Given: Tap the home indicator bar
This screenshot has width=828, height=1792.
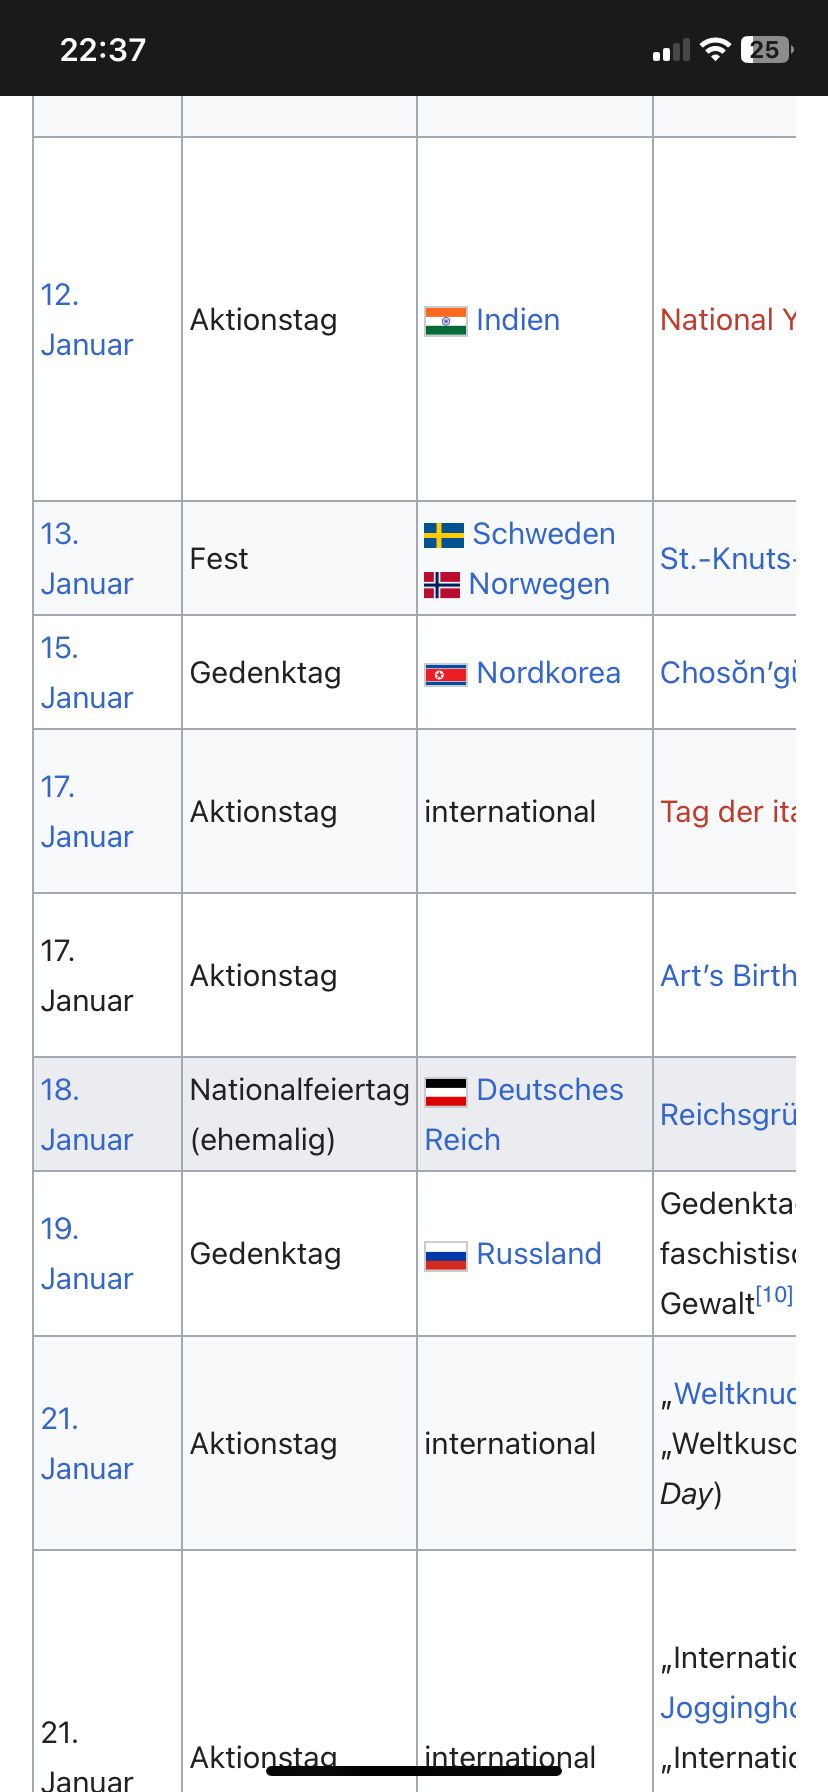Looking at the screenshot, I should [x=414, y=1771].
